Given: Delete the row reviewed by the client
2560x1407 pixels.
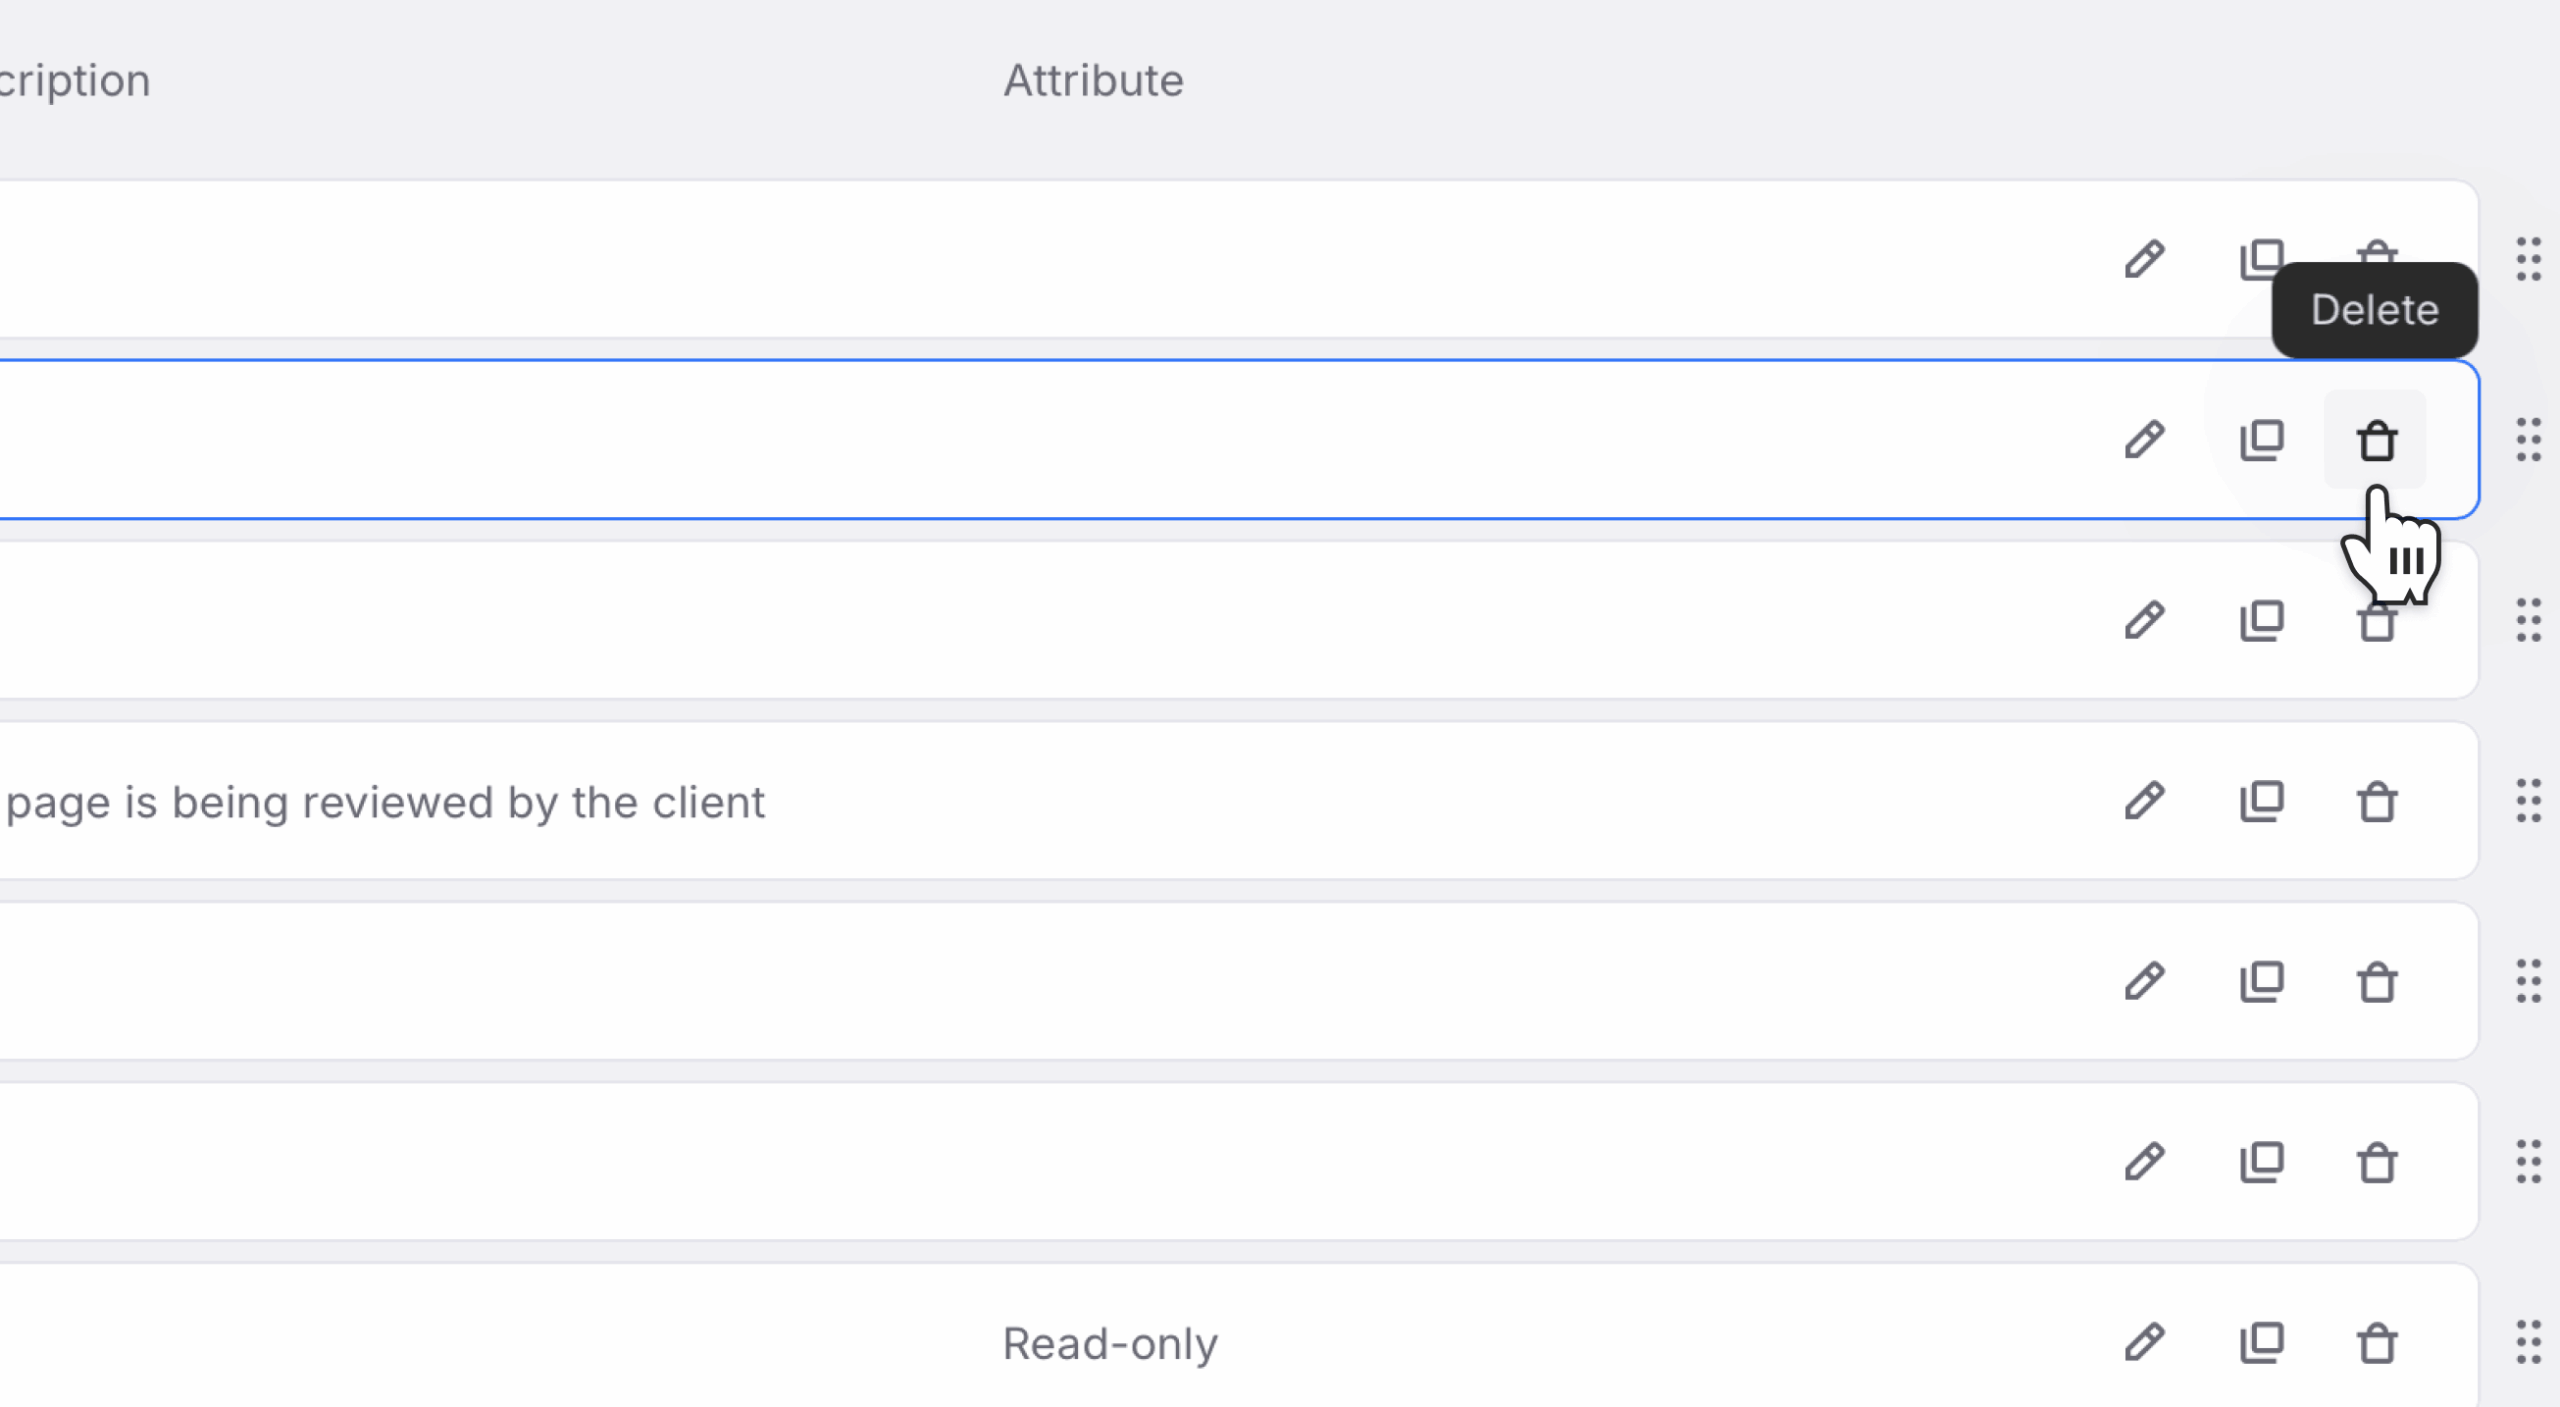Looking at the screenshot, I should (2376, 801).
